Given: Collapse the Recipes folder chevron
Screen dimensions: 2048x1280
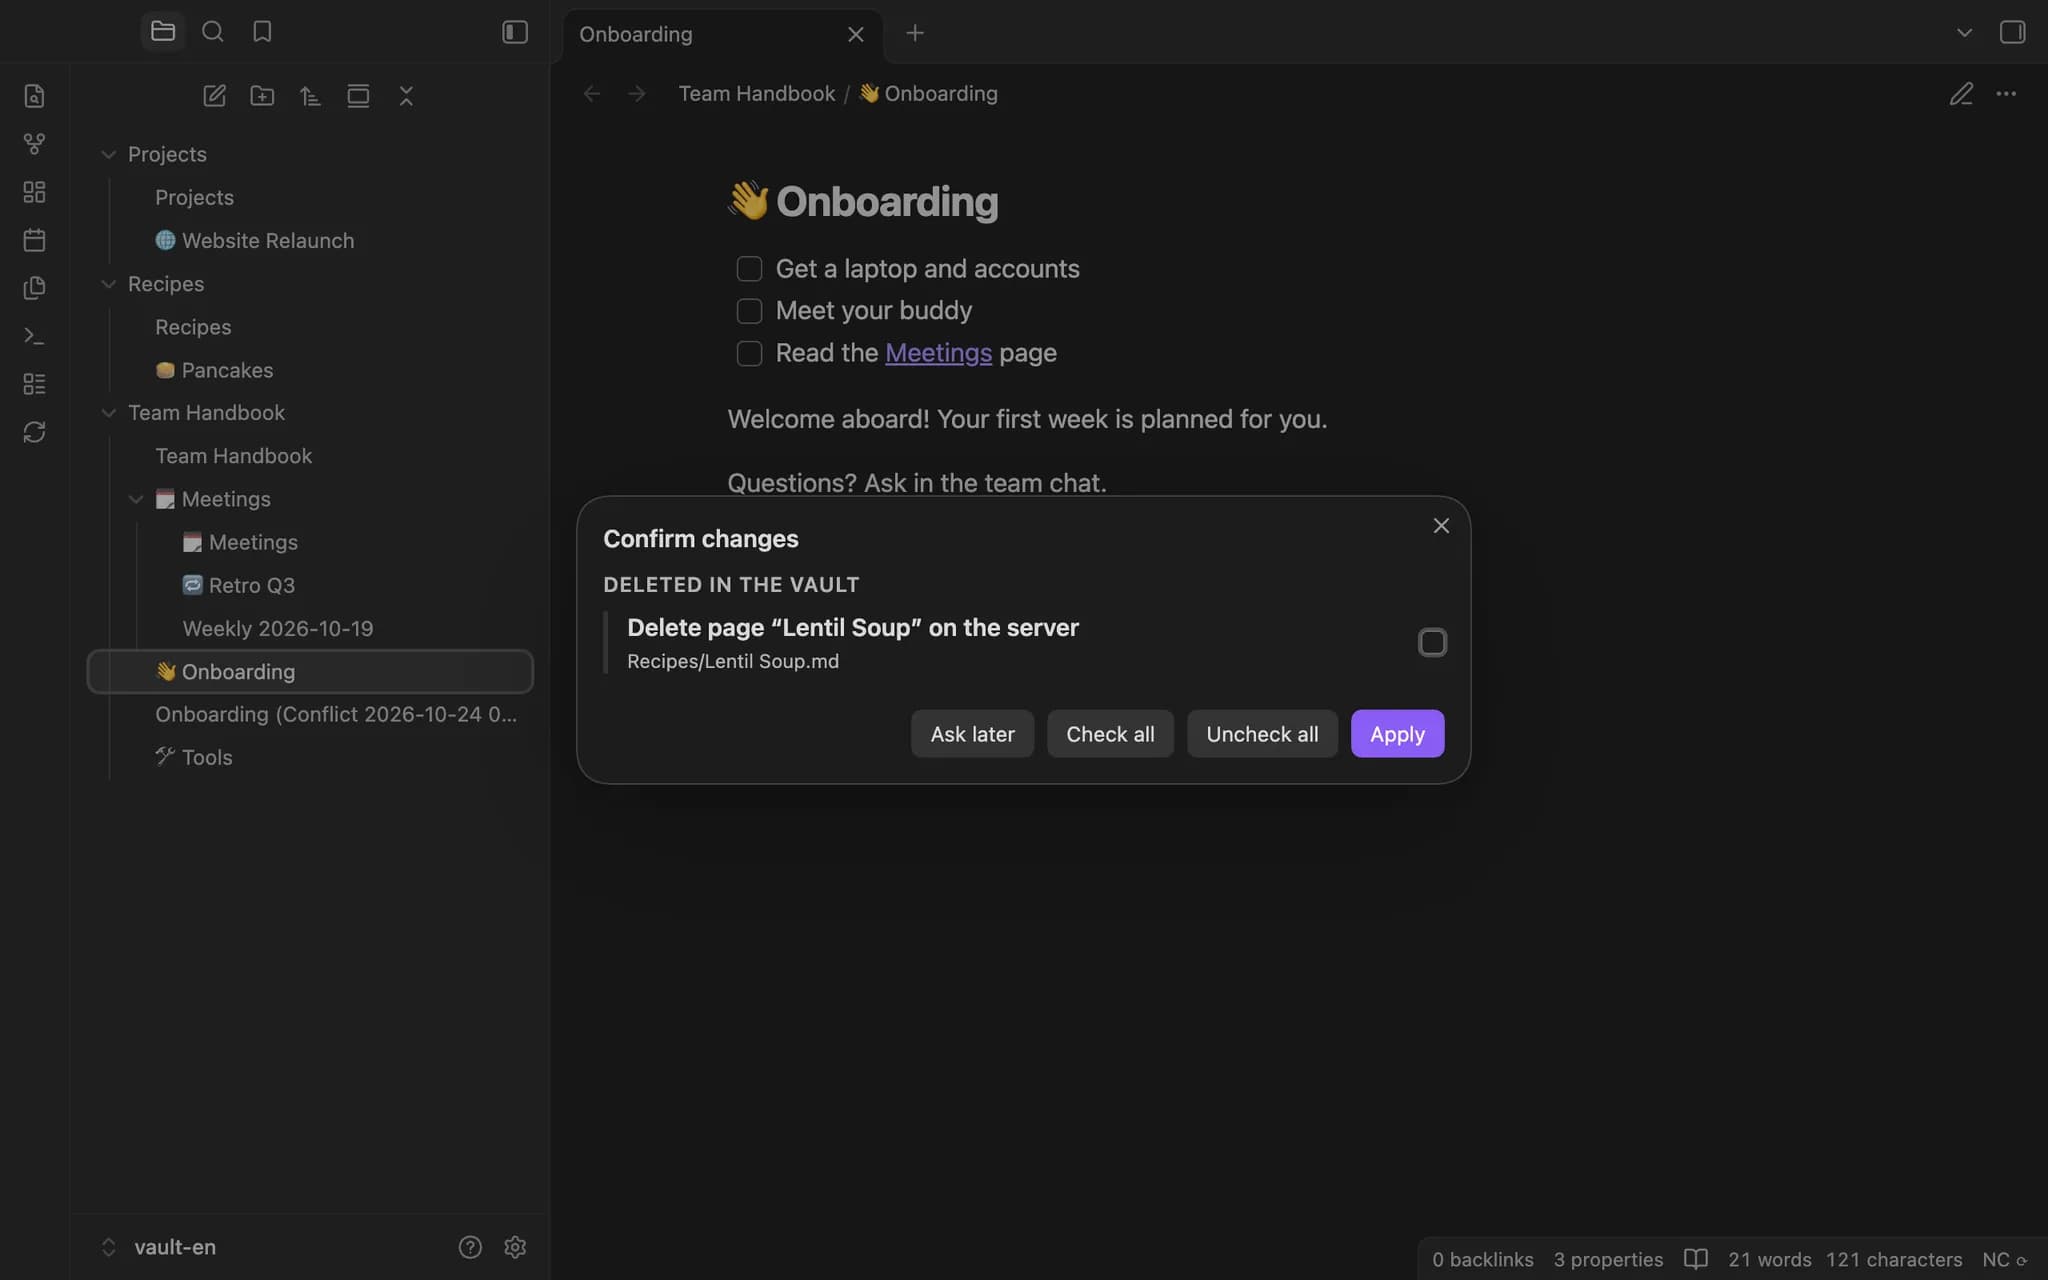Looking at the screenshot, I should [108, 284].
